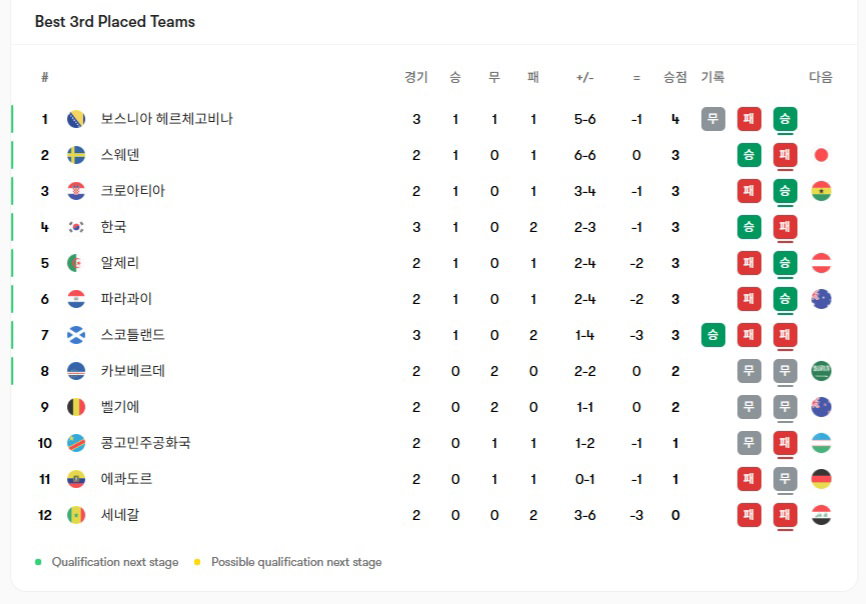
Task: Click the green 승 win badge in Scotland row
Action: tap(713, 335)
